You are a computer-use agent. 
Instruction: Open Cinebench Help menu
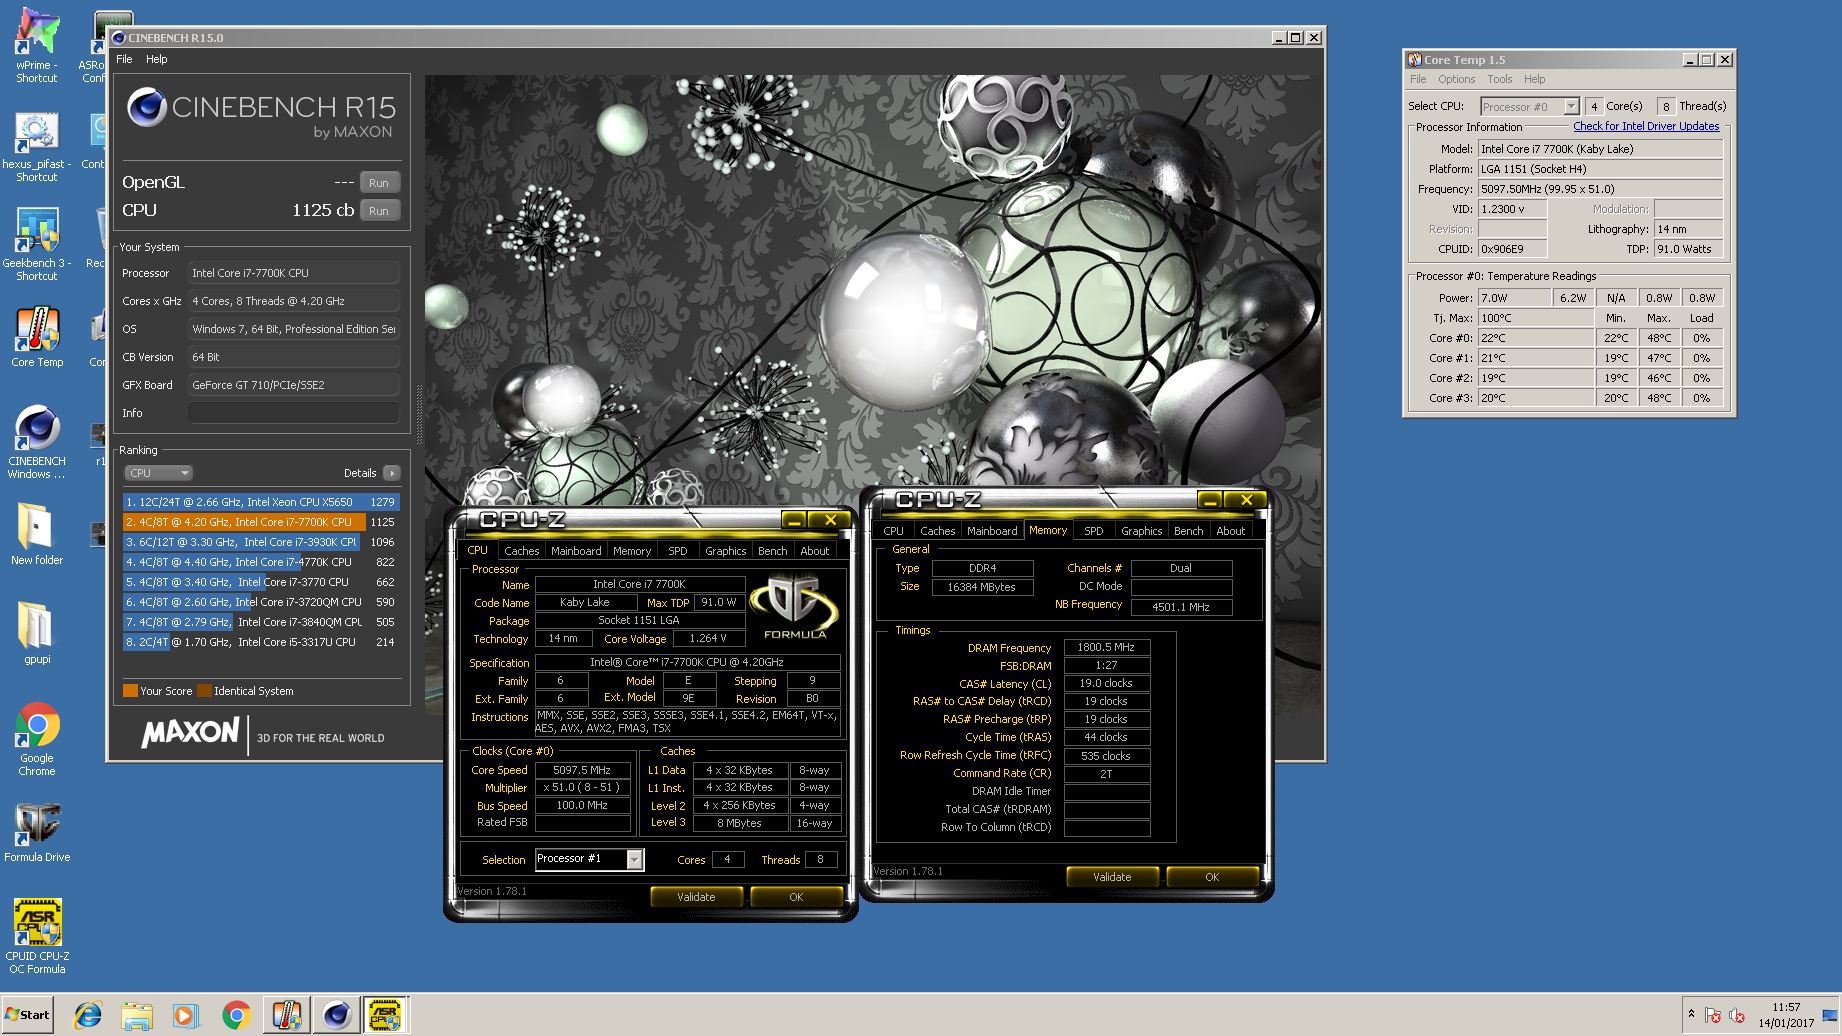157,59
